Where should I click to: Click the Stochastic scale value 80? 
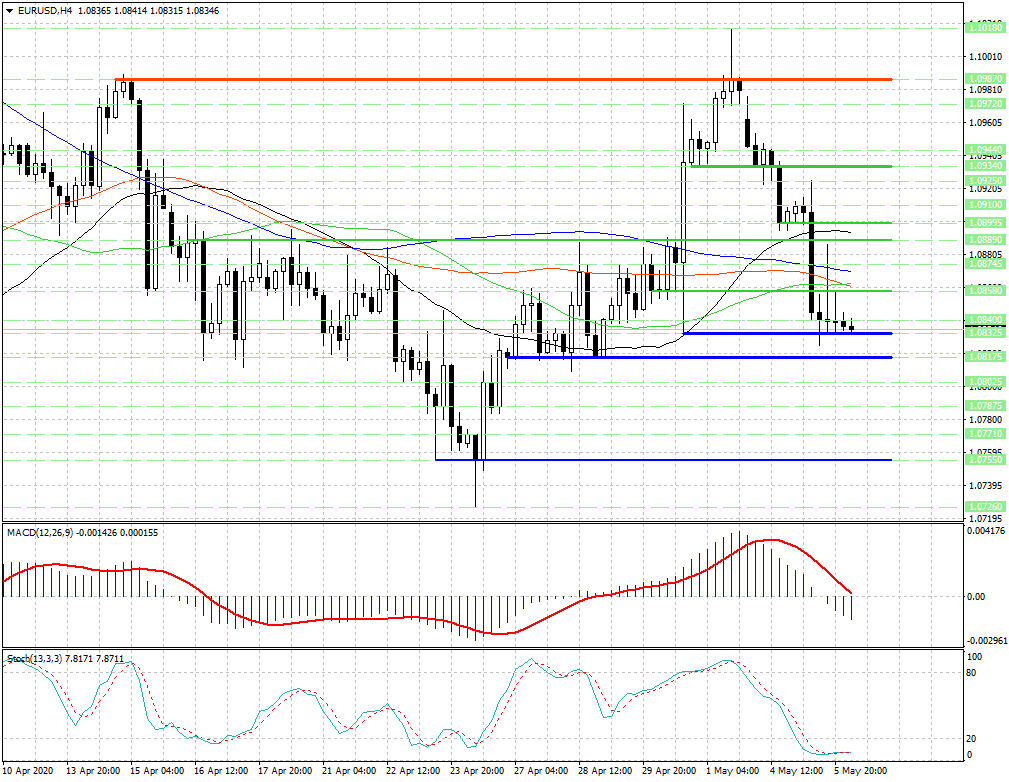click(x=972, y=673)
